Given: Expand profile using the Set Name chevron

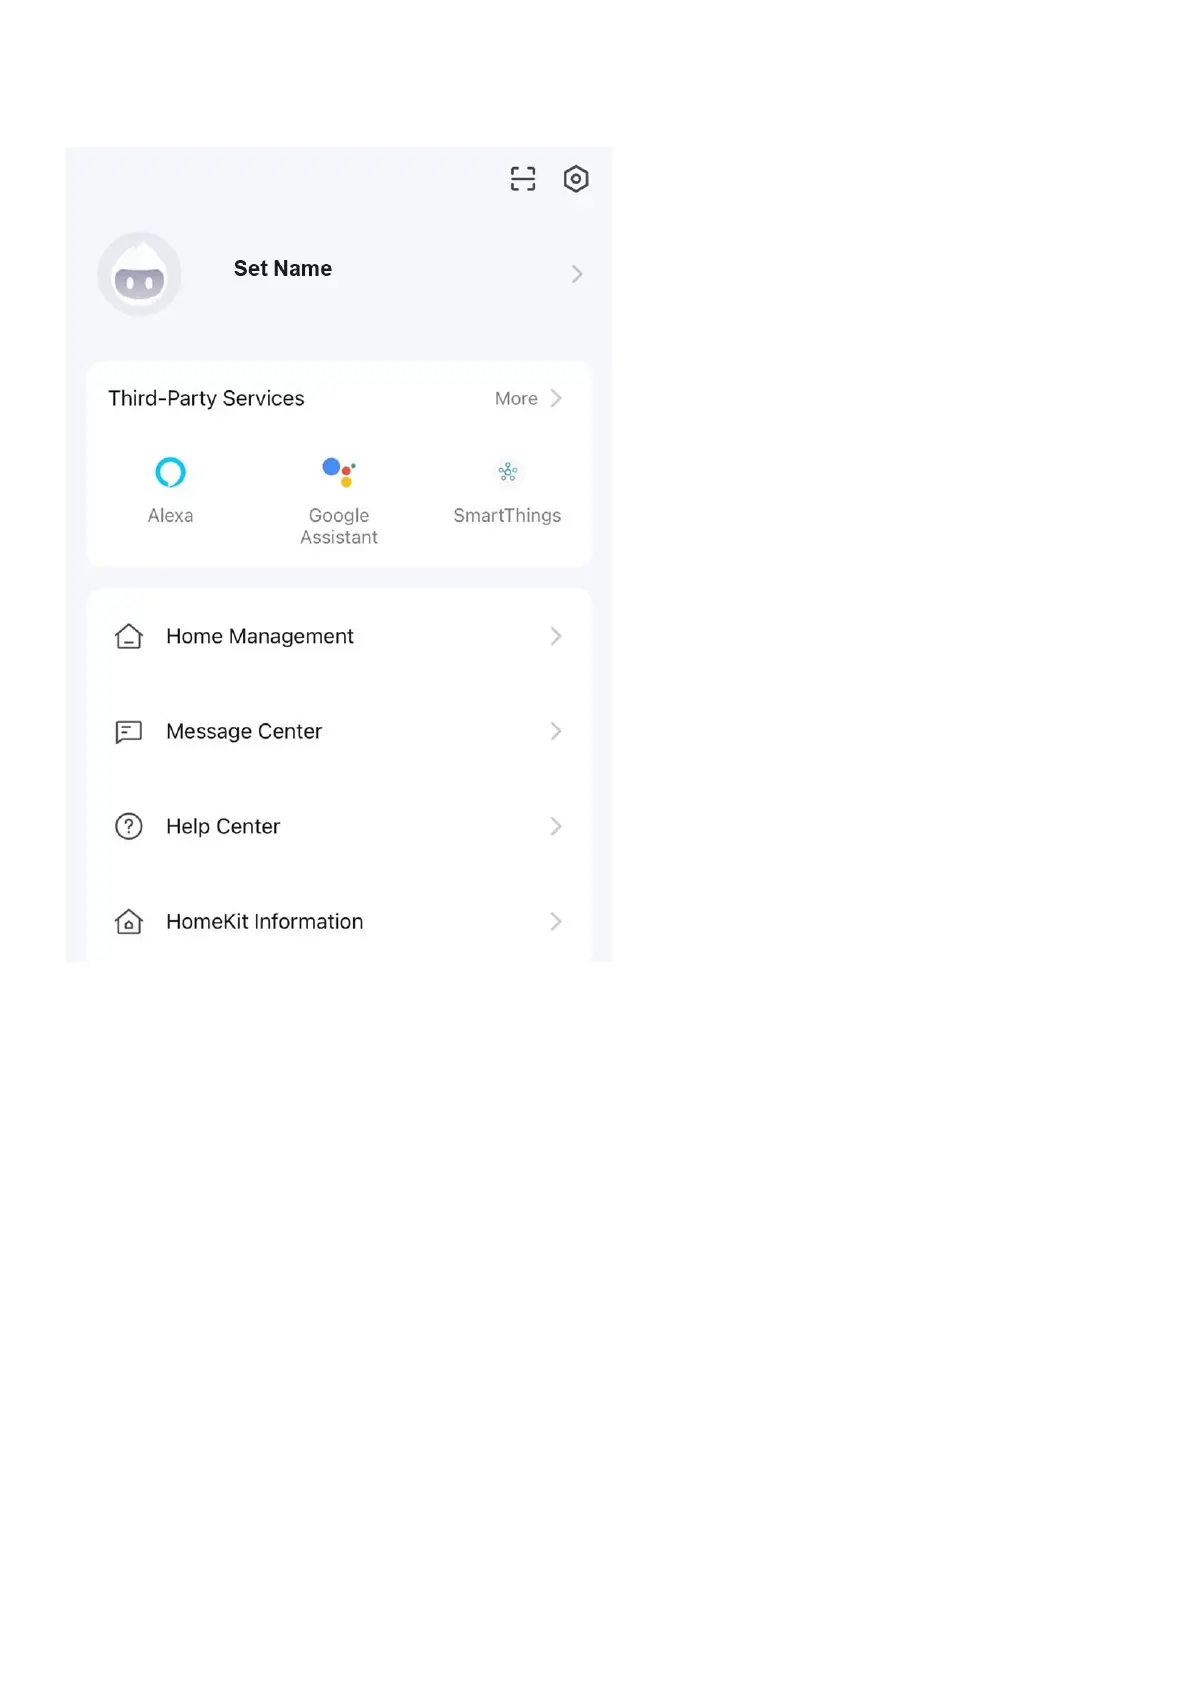Looking at the screenshot, I should point(577,274).
